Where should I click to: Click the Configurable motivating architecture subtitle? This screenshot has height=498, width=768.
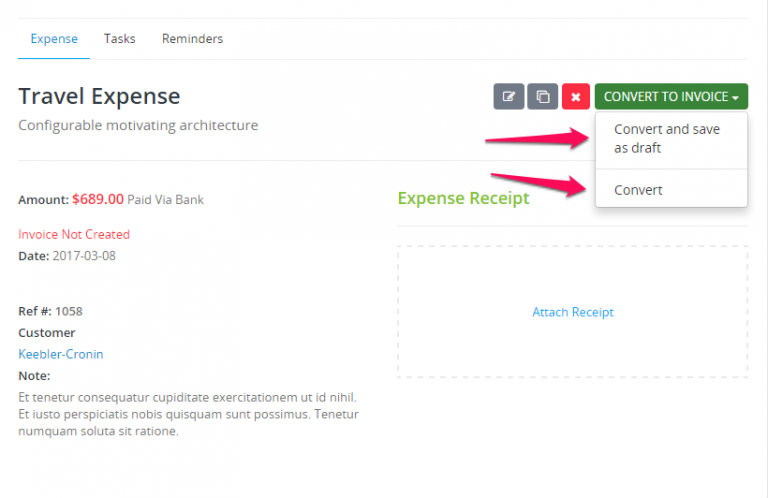click(x=138, y=125)
